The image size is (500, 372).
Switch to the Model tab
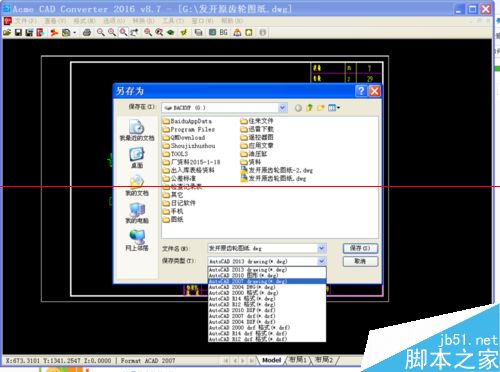click(x=271, y=360)
